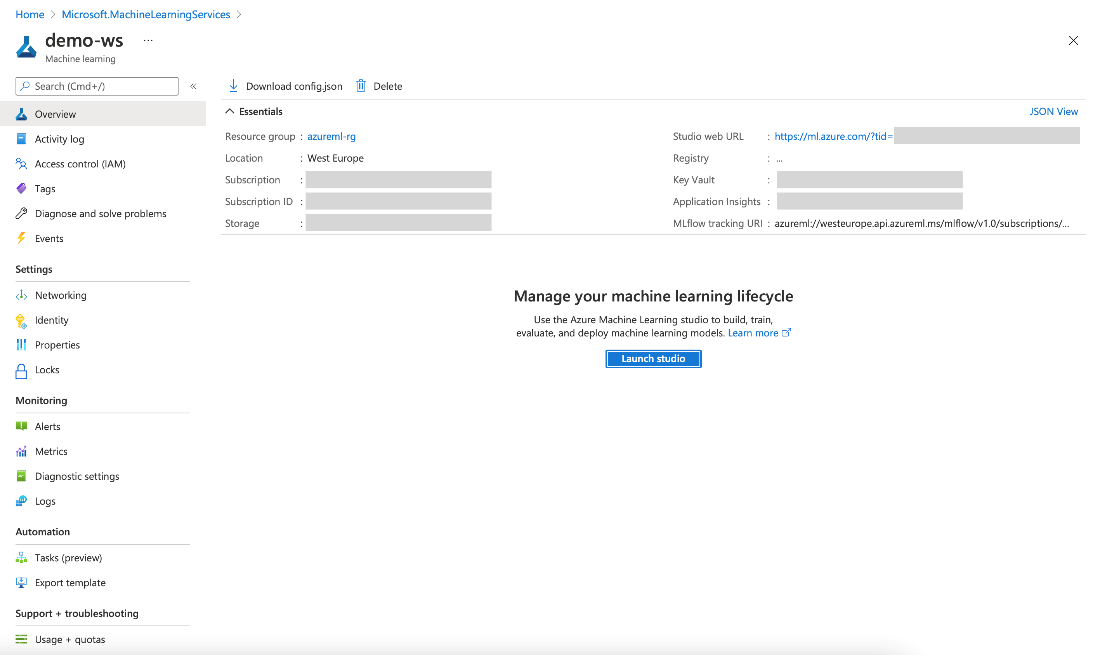
Task: Click the sidebar Search input field
Action: (x=97, y=86)
